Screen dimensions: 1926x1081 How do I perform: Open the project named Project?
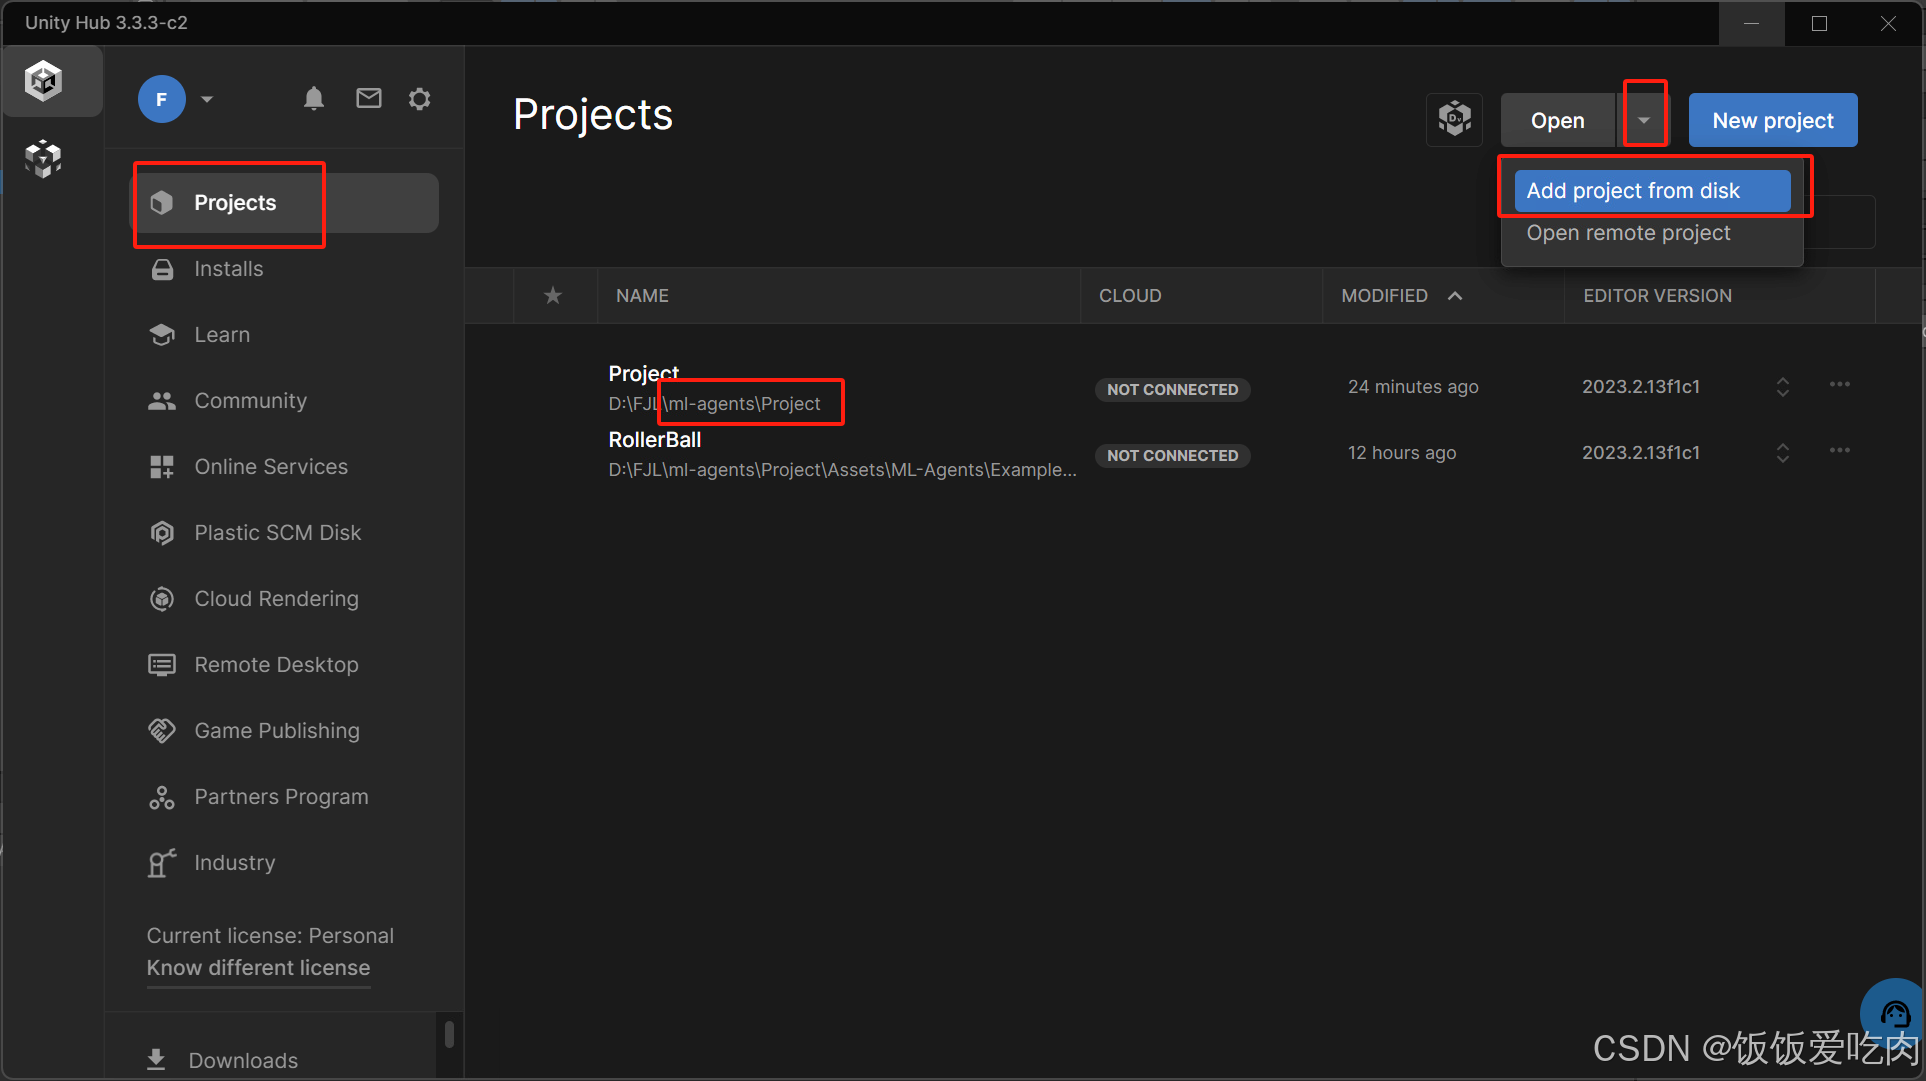point(644,373)
